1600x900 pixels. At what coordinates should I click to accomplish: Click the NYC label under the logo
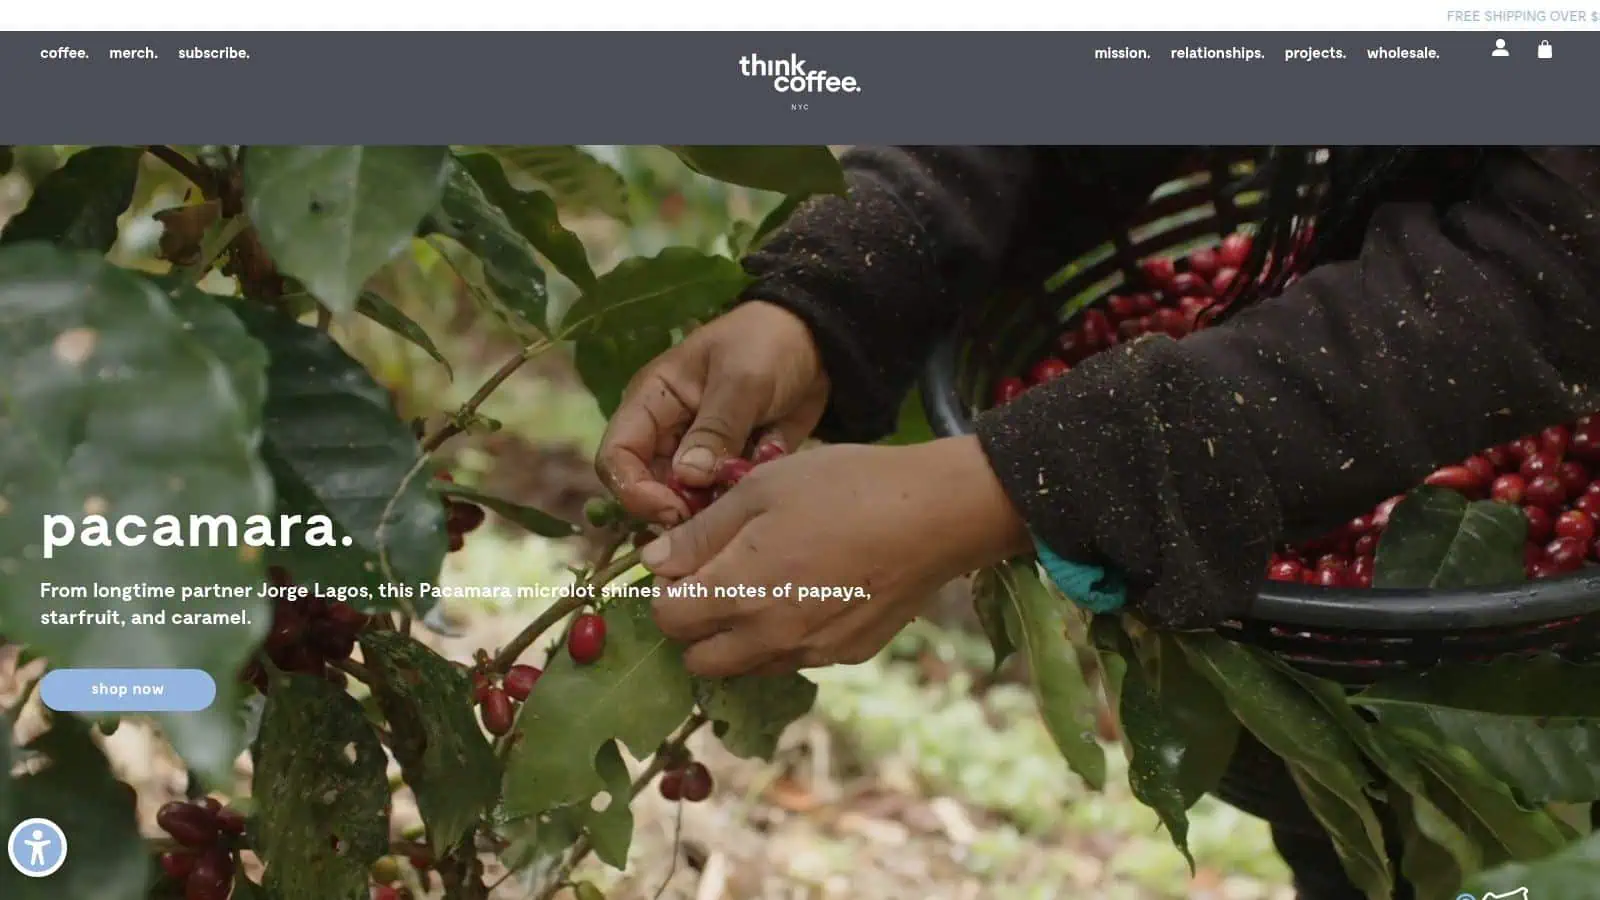click(800, 107)
